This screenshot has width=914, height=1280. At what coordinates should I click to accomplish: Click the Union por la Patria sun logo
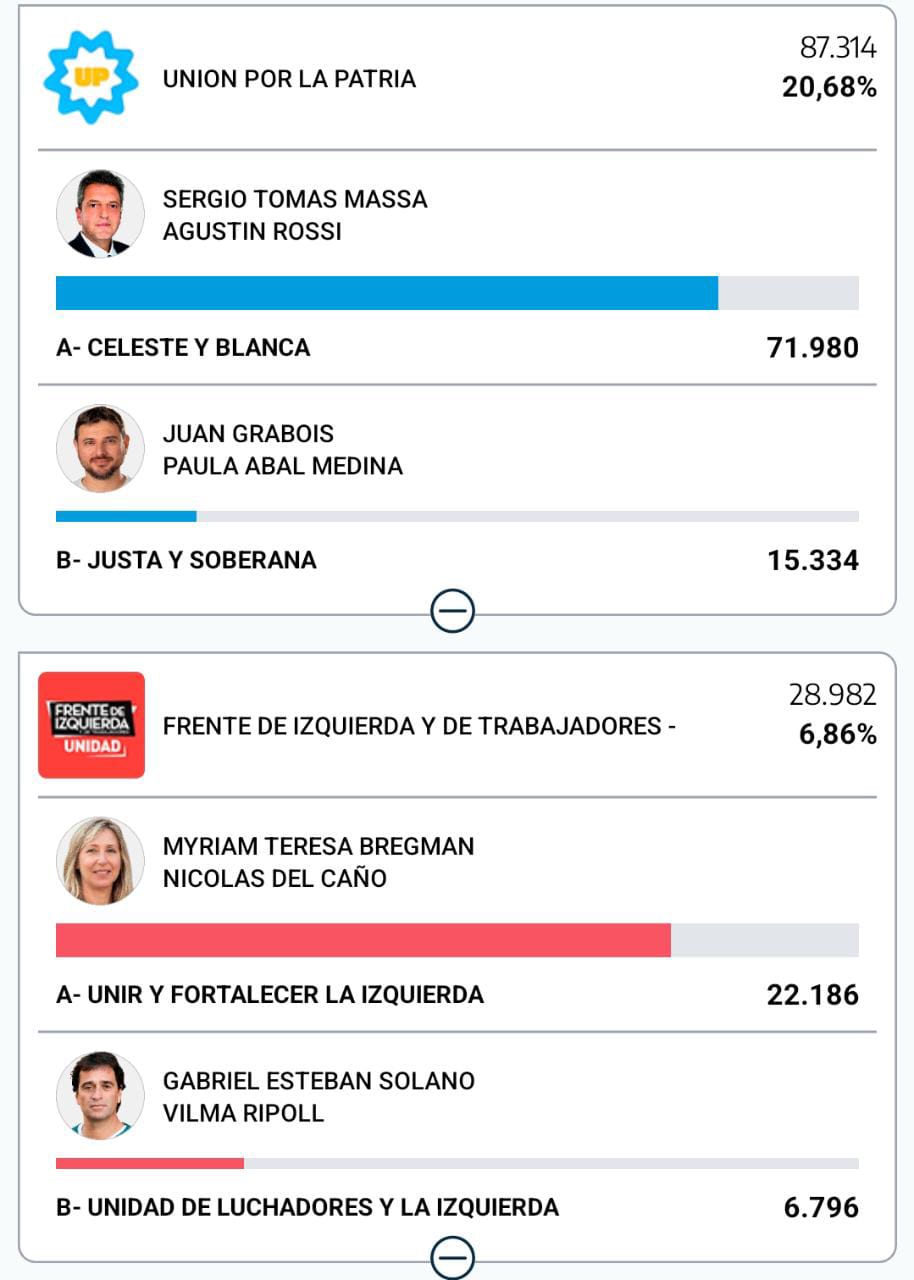pos(91,77)
